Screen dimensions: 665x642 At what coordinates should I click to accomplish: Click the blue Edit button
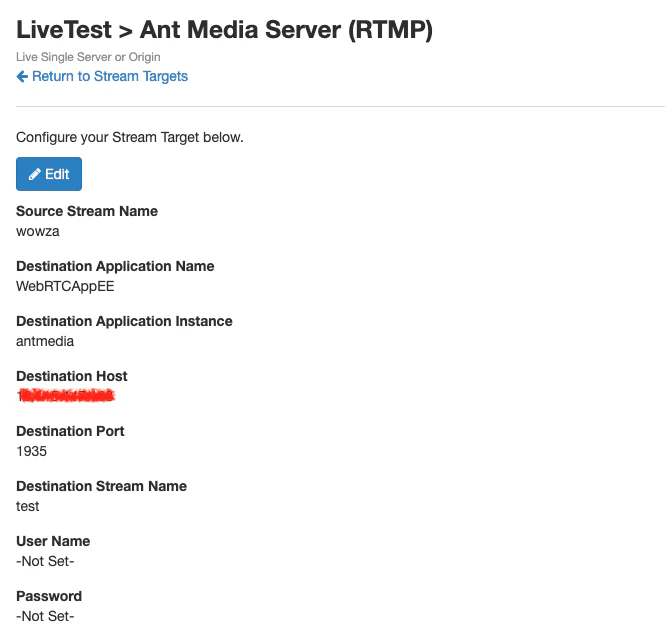49,174
